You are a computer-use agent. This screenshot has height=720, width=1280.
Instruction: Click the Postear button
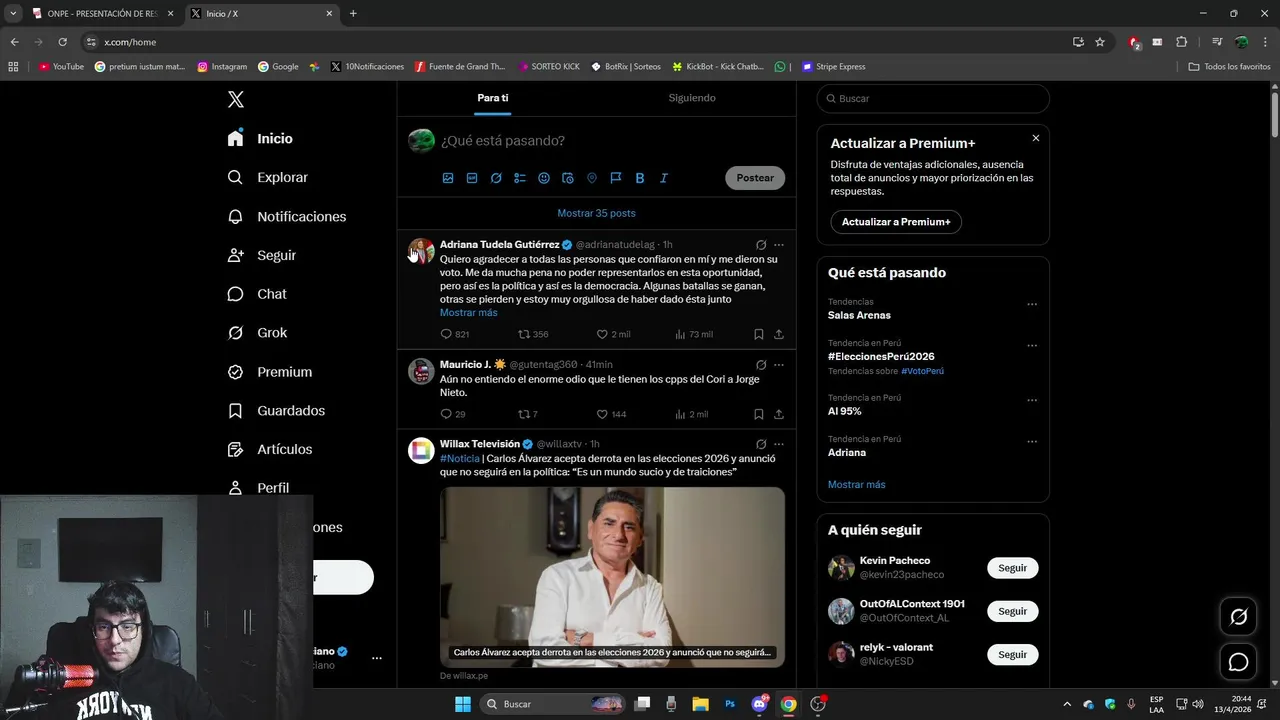755,178
